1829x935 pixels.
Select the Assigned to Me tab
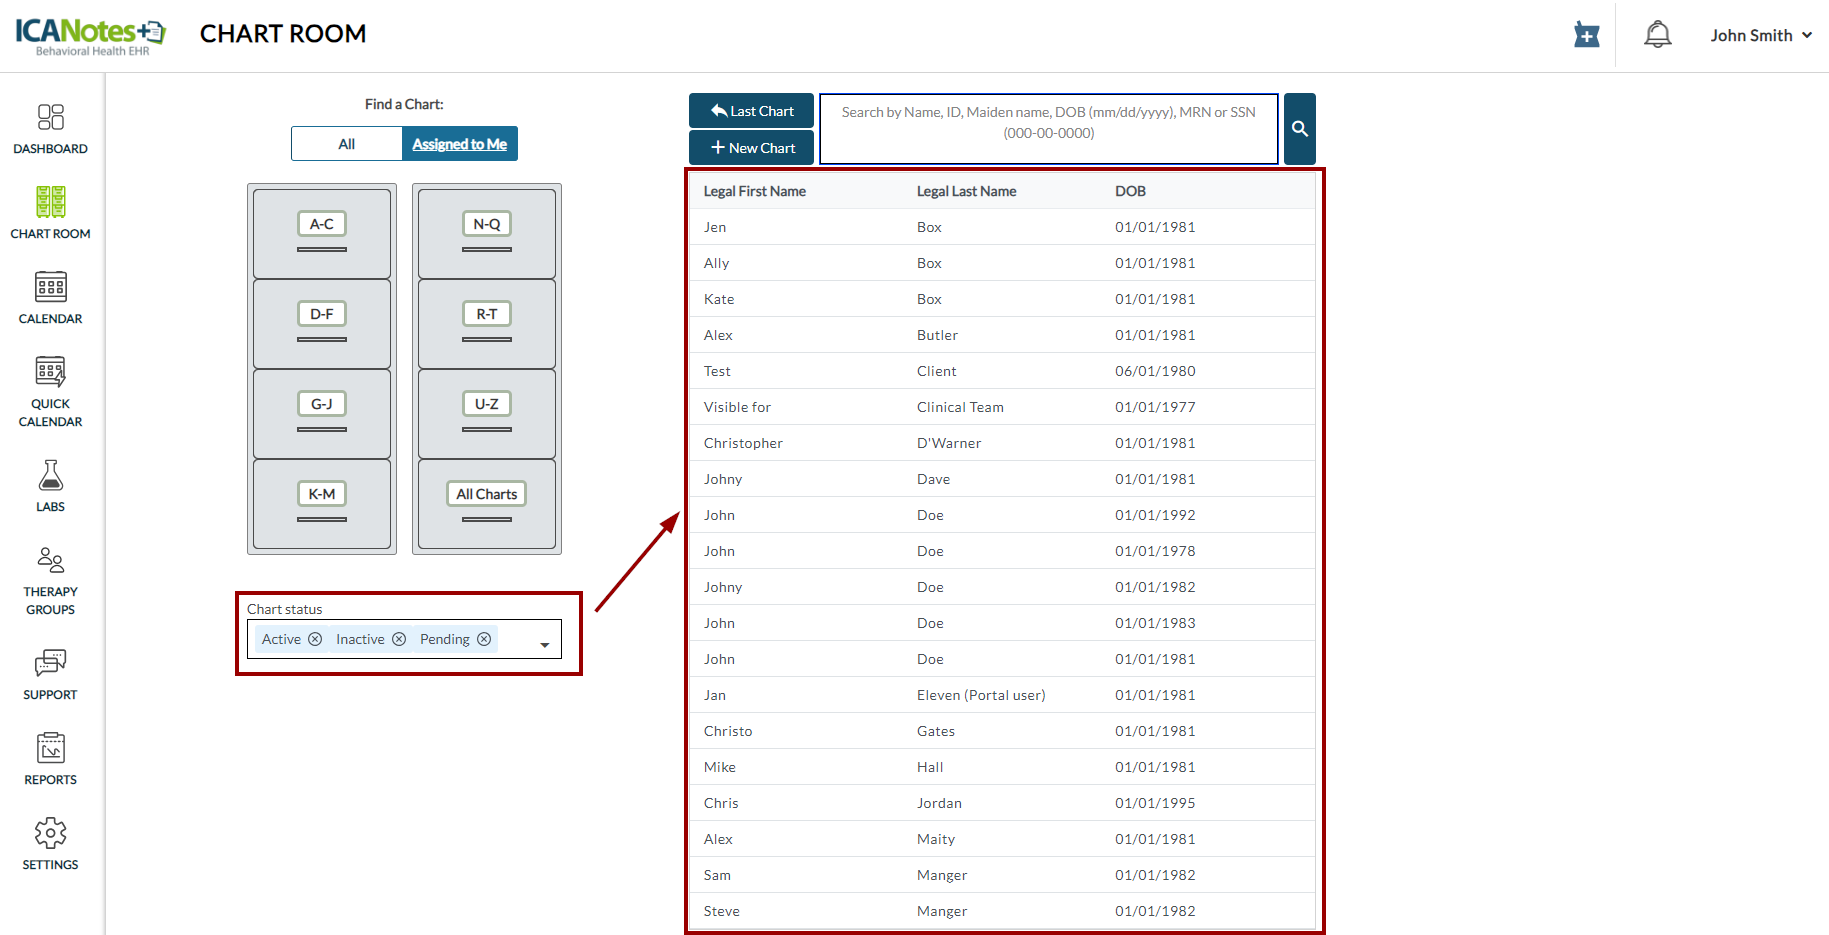point(459,144)
